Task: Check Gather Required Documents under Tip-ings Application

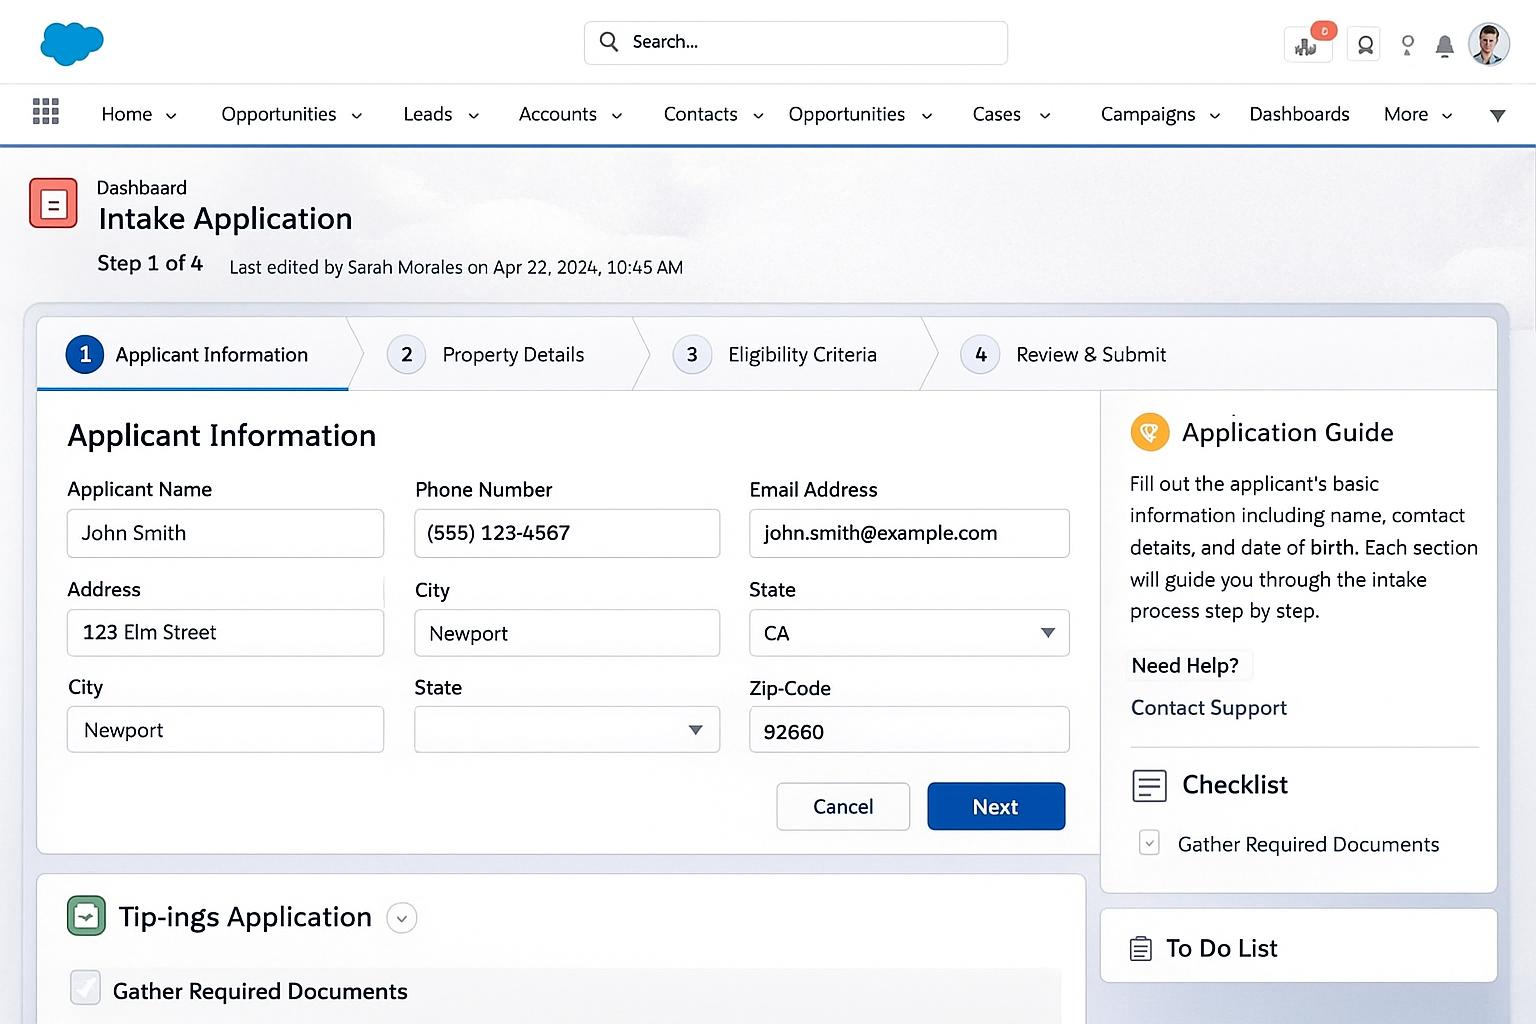Action: 85,987
